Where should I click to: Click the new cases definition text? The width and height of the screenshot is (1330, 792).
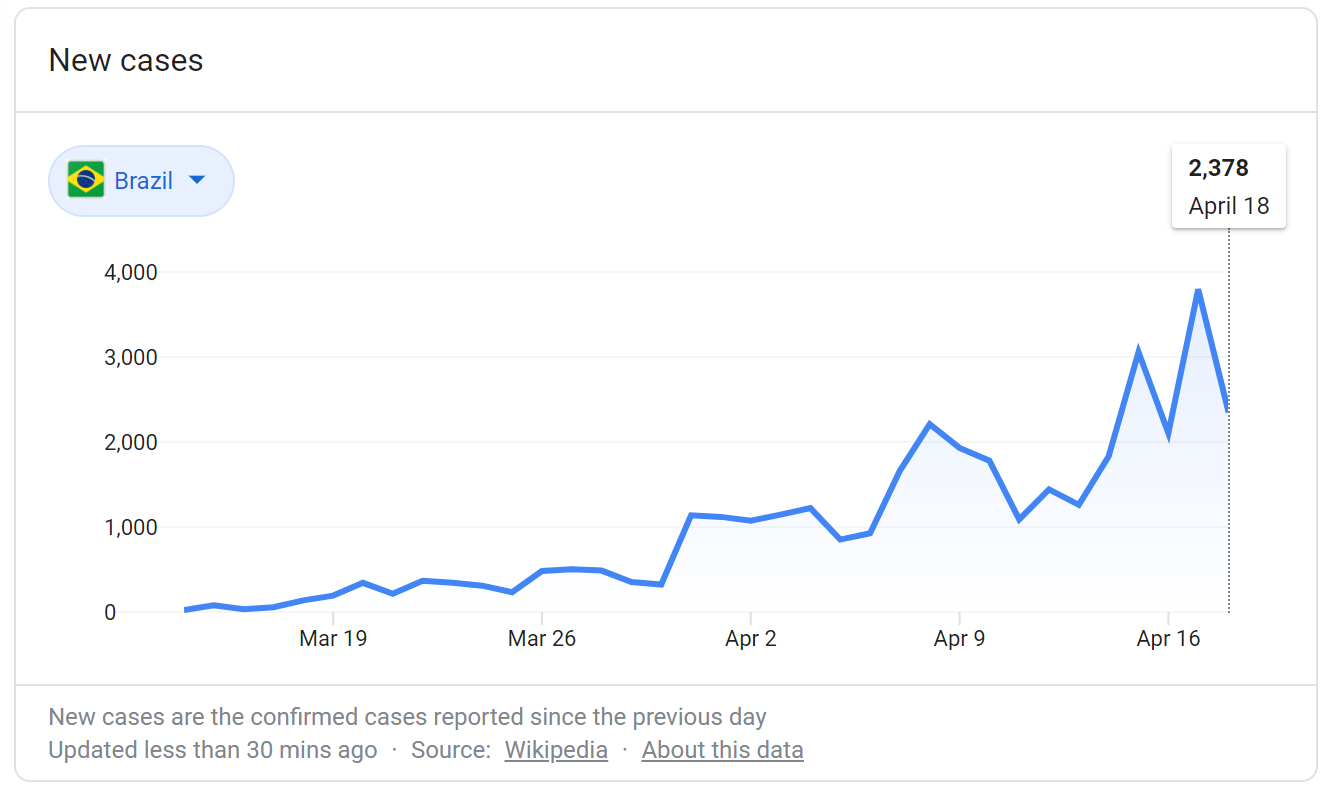[x=407, y=717]
